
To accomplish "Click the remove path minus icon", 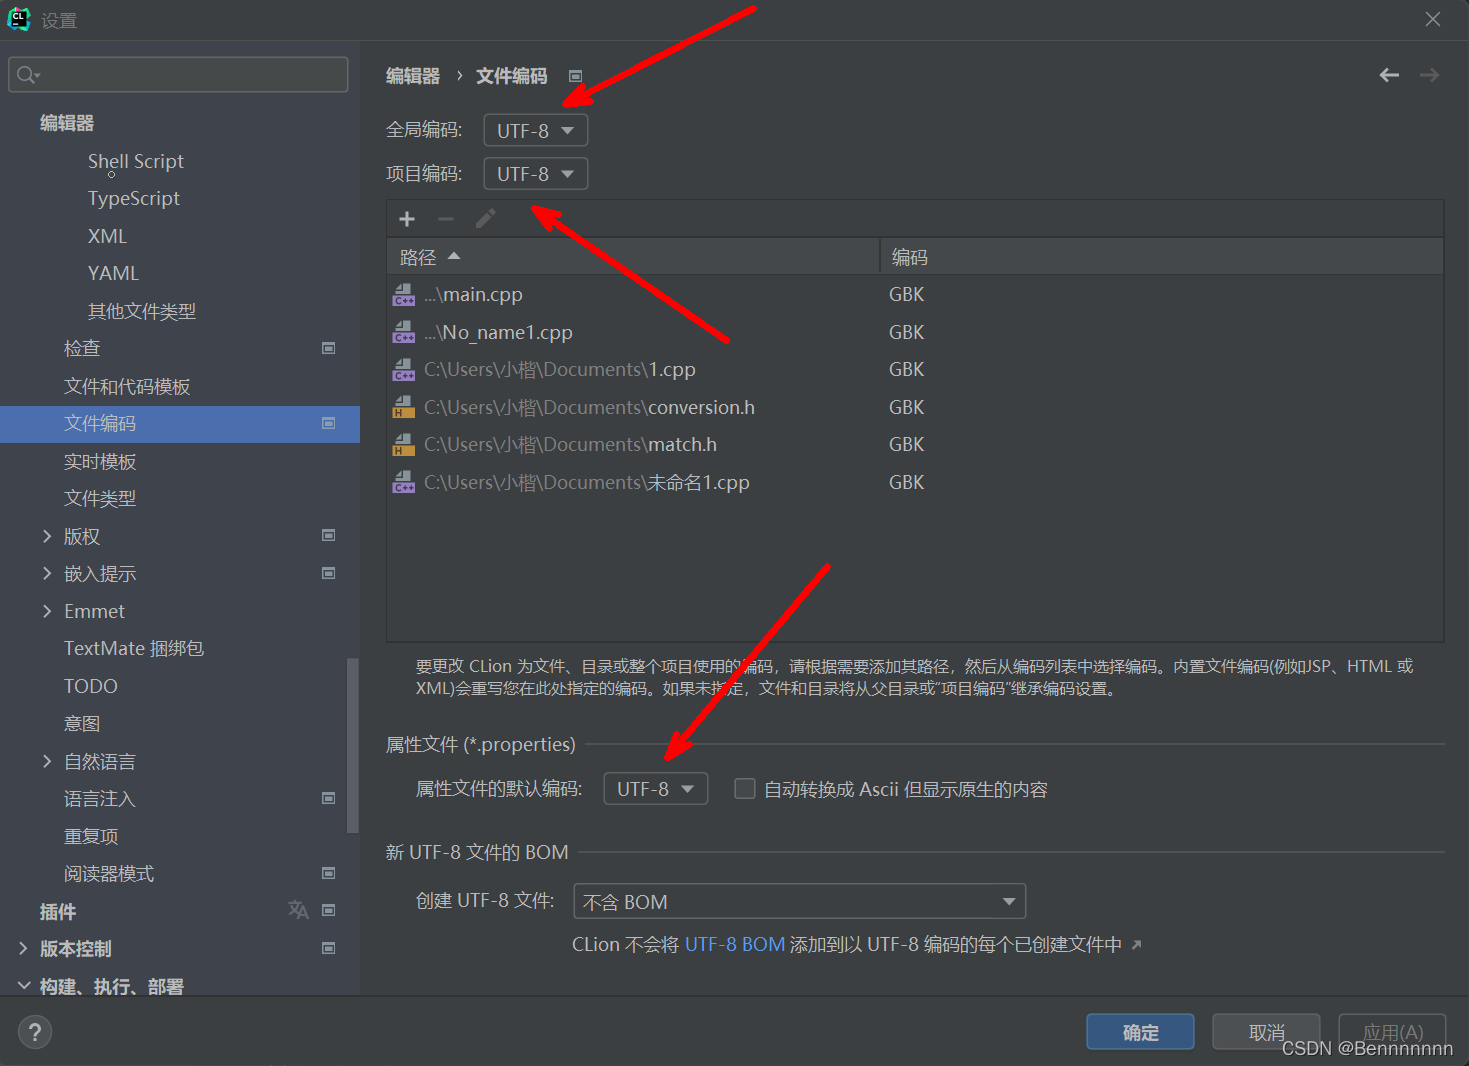I will [x=446, y=219].
